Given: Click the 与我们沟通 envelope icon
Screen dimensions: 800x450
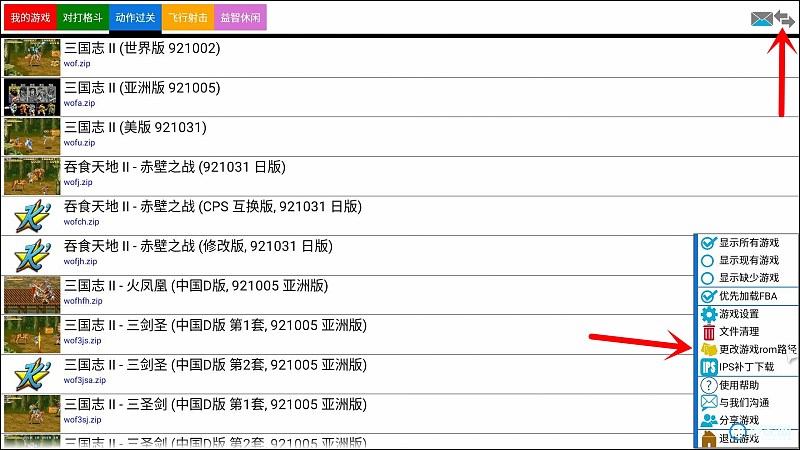Looking at the screenshot, I should click(x=709, y=403).
